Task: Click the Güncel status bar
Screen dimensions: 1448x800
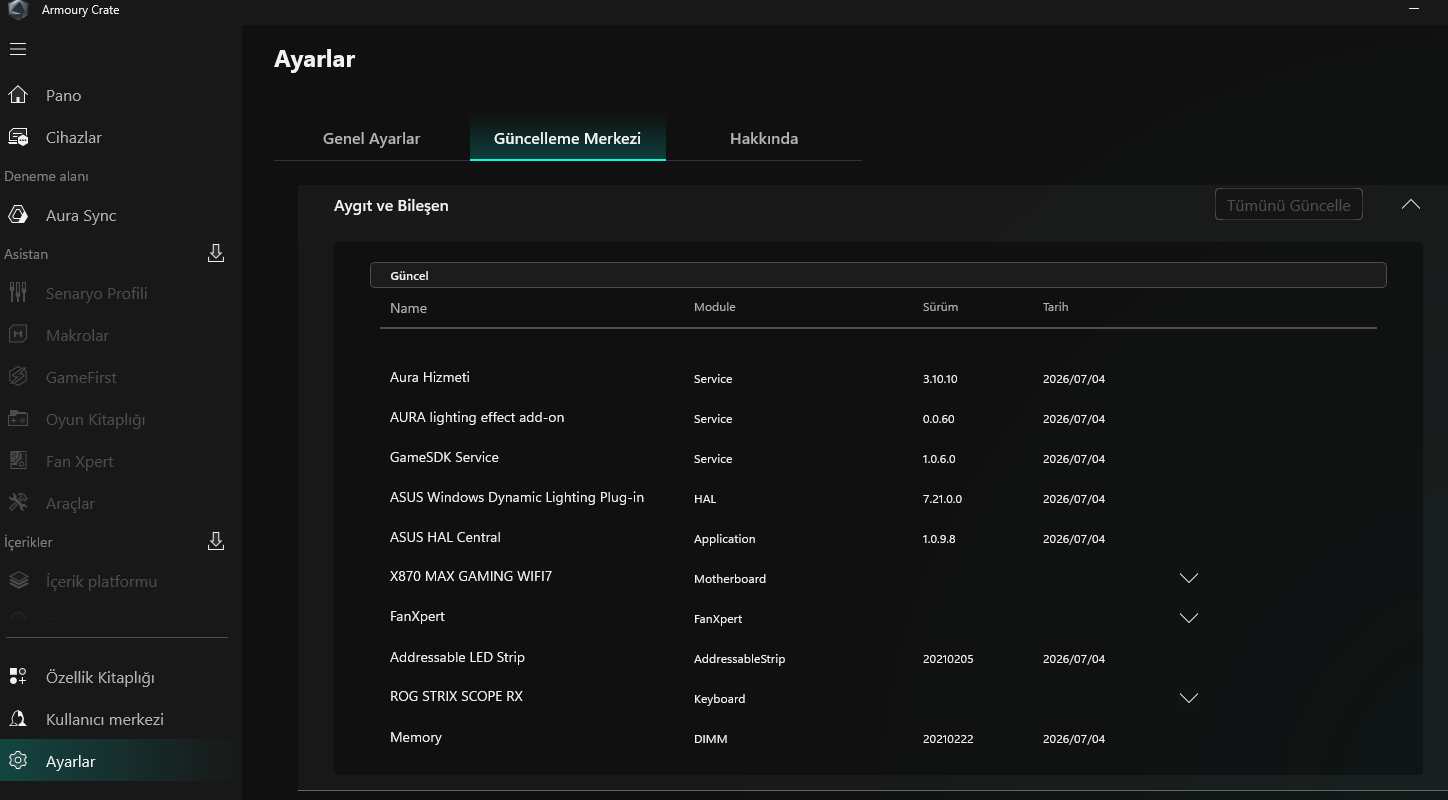Action: tap(878, 275)
